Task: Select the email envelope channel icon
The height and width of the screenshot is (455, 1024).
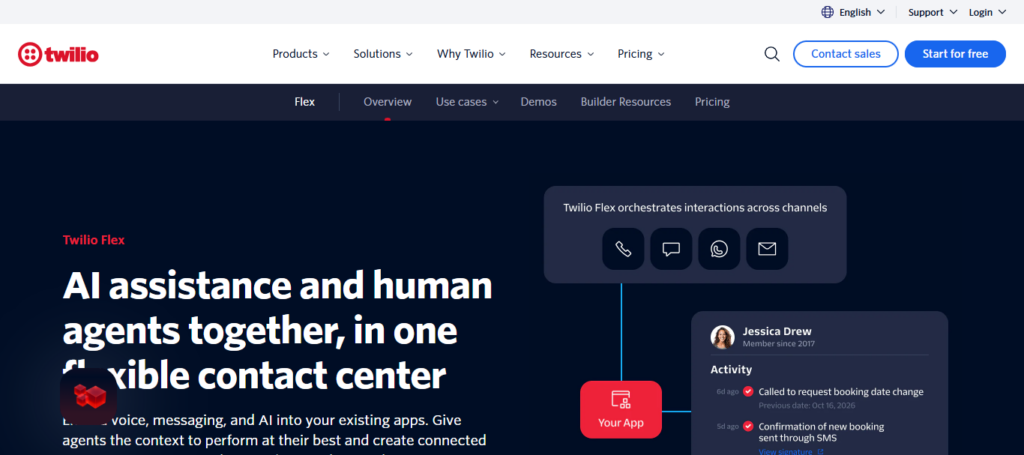Action: coord(767,249)
